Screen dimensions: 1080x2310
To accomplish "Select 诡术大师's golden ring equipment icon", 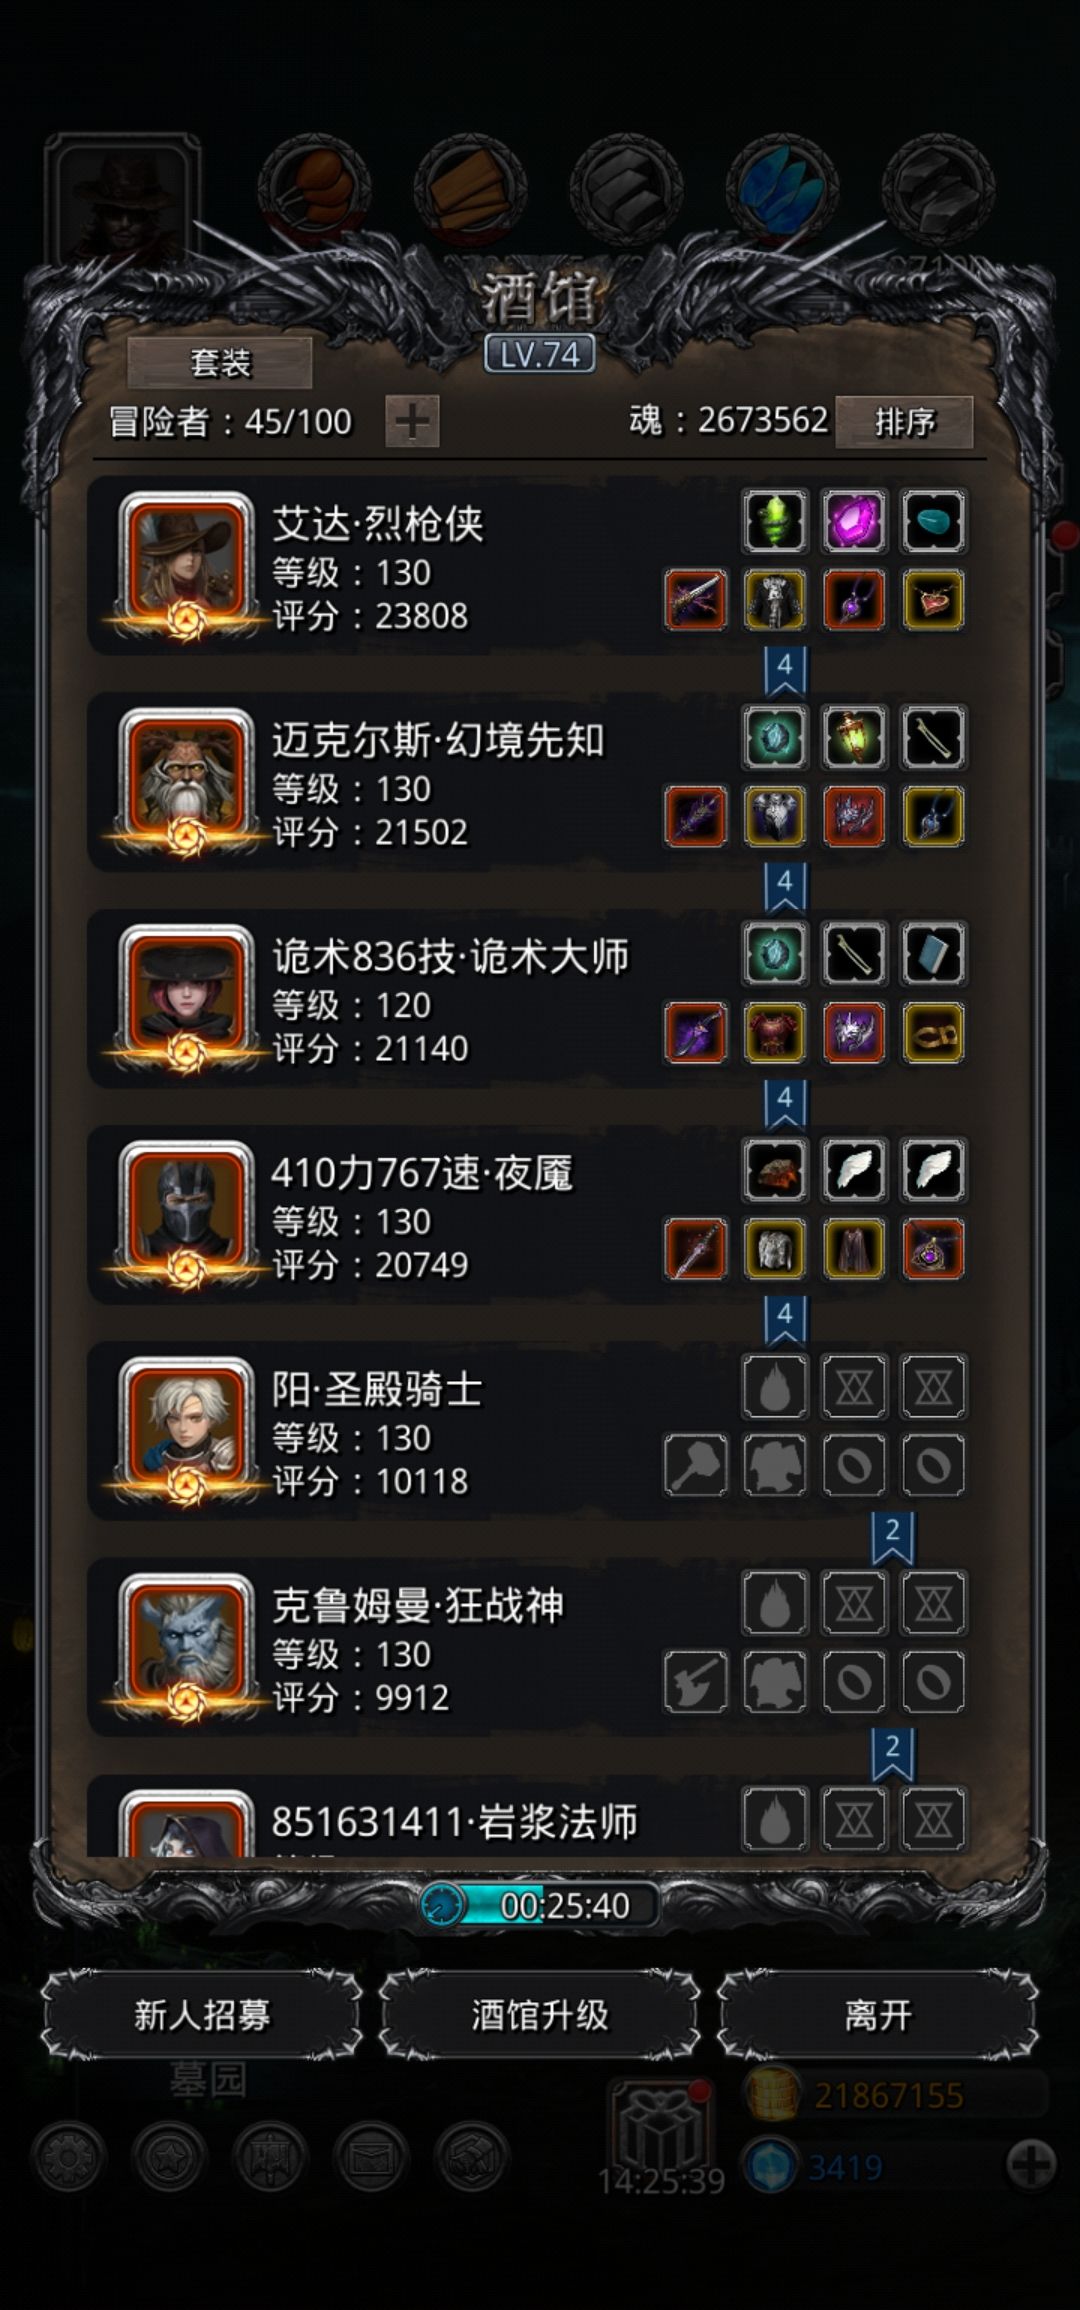I will coord(933,1032).
